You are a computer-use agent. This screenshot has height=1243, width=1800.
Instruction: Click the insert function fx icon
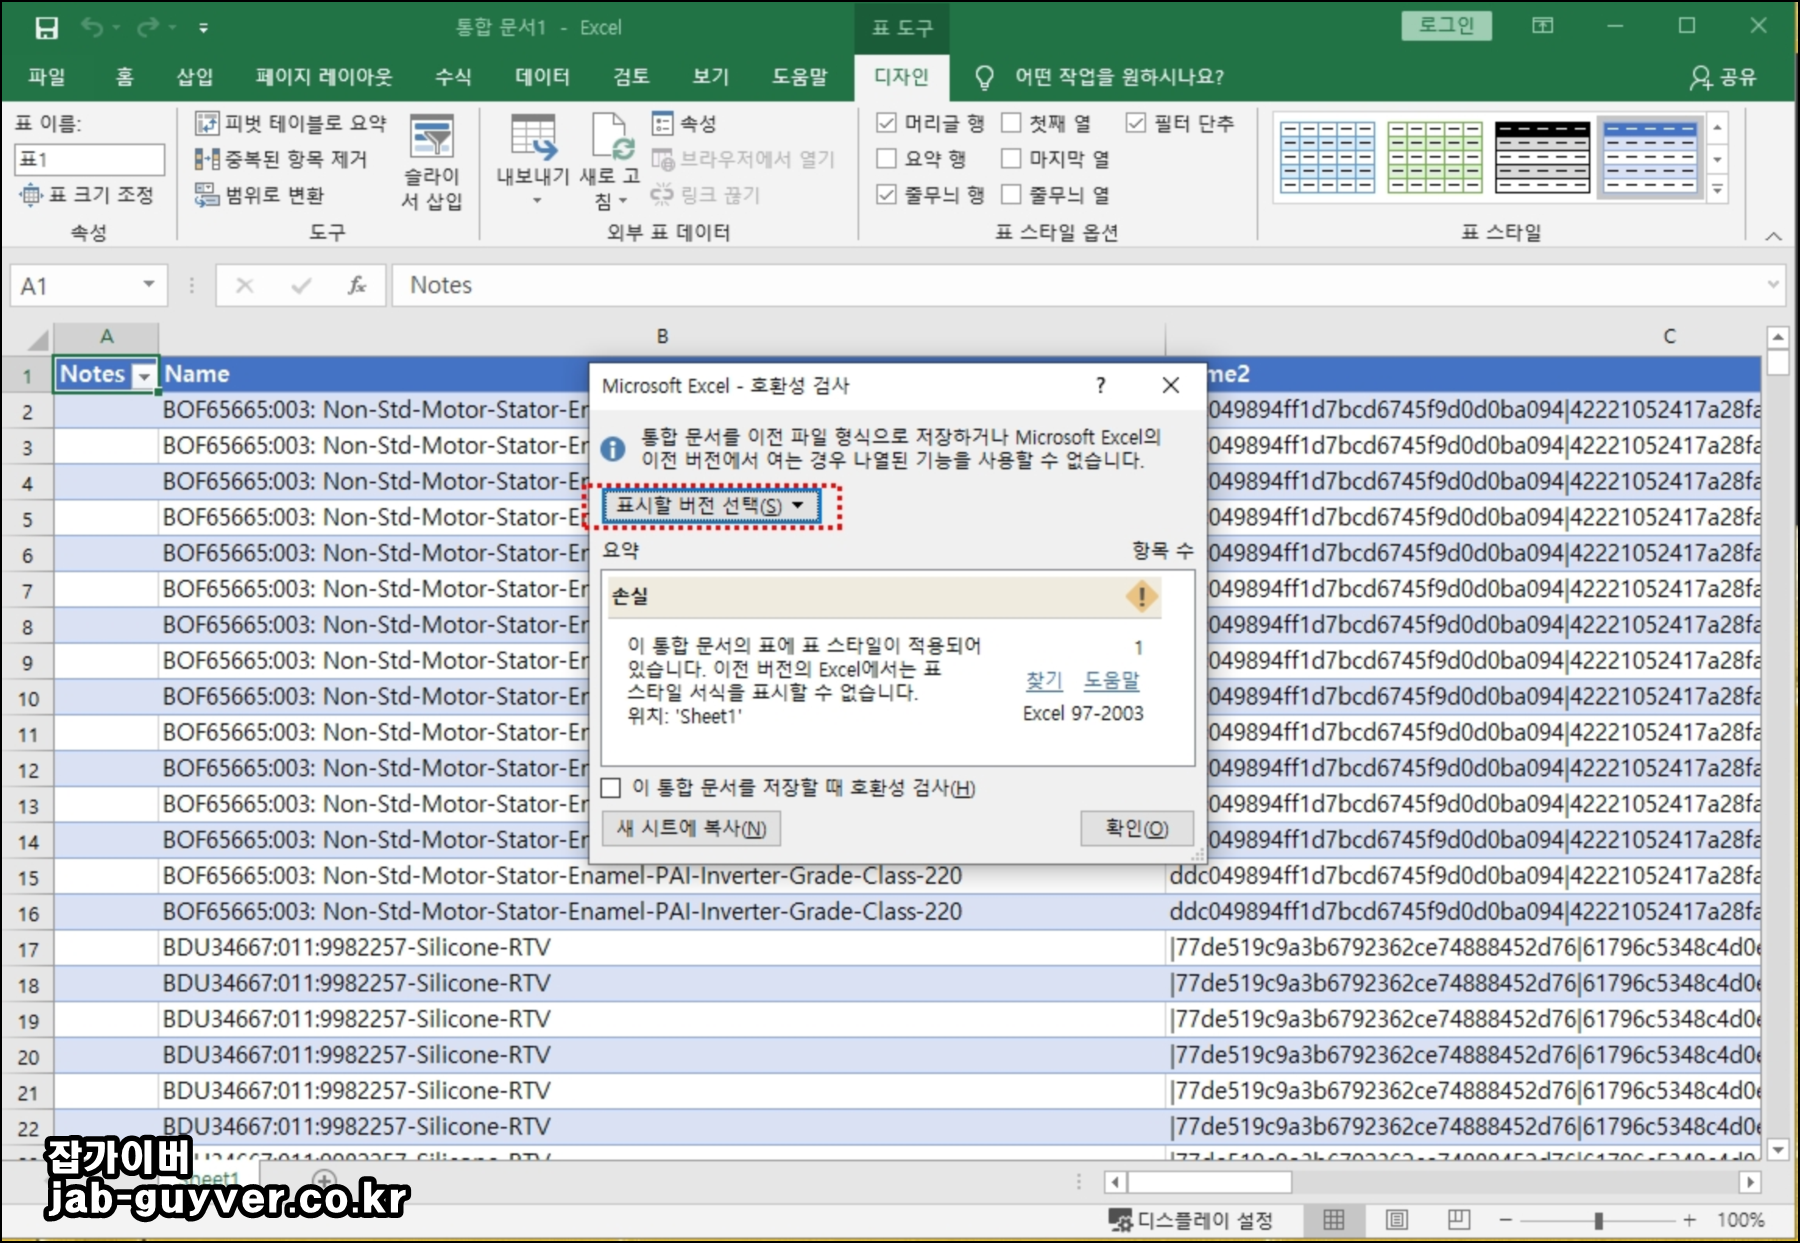(357, 286)
